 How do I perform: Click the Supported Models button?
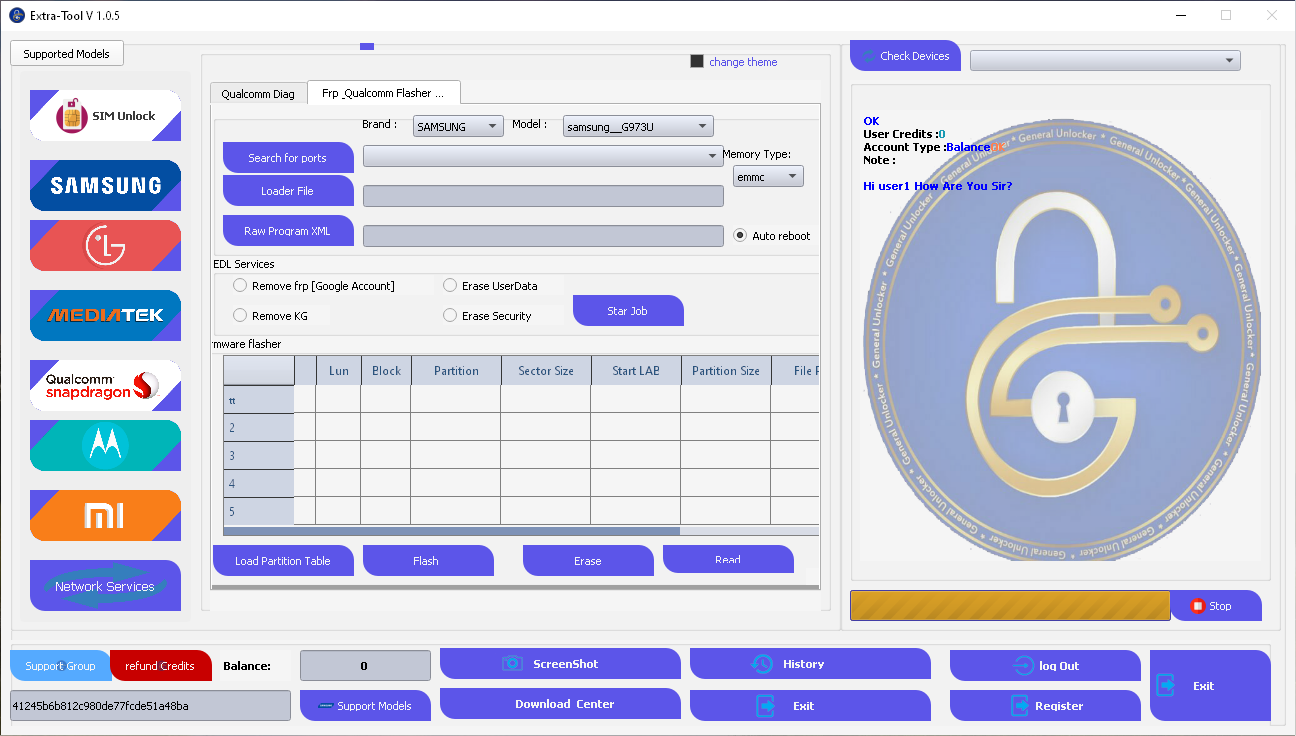pyautogui.click(x=67, y=54)
